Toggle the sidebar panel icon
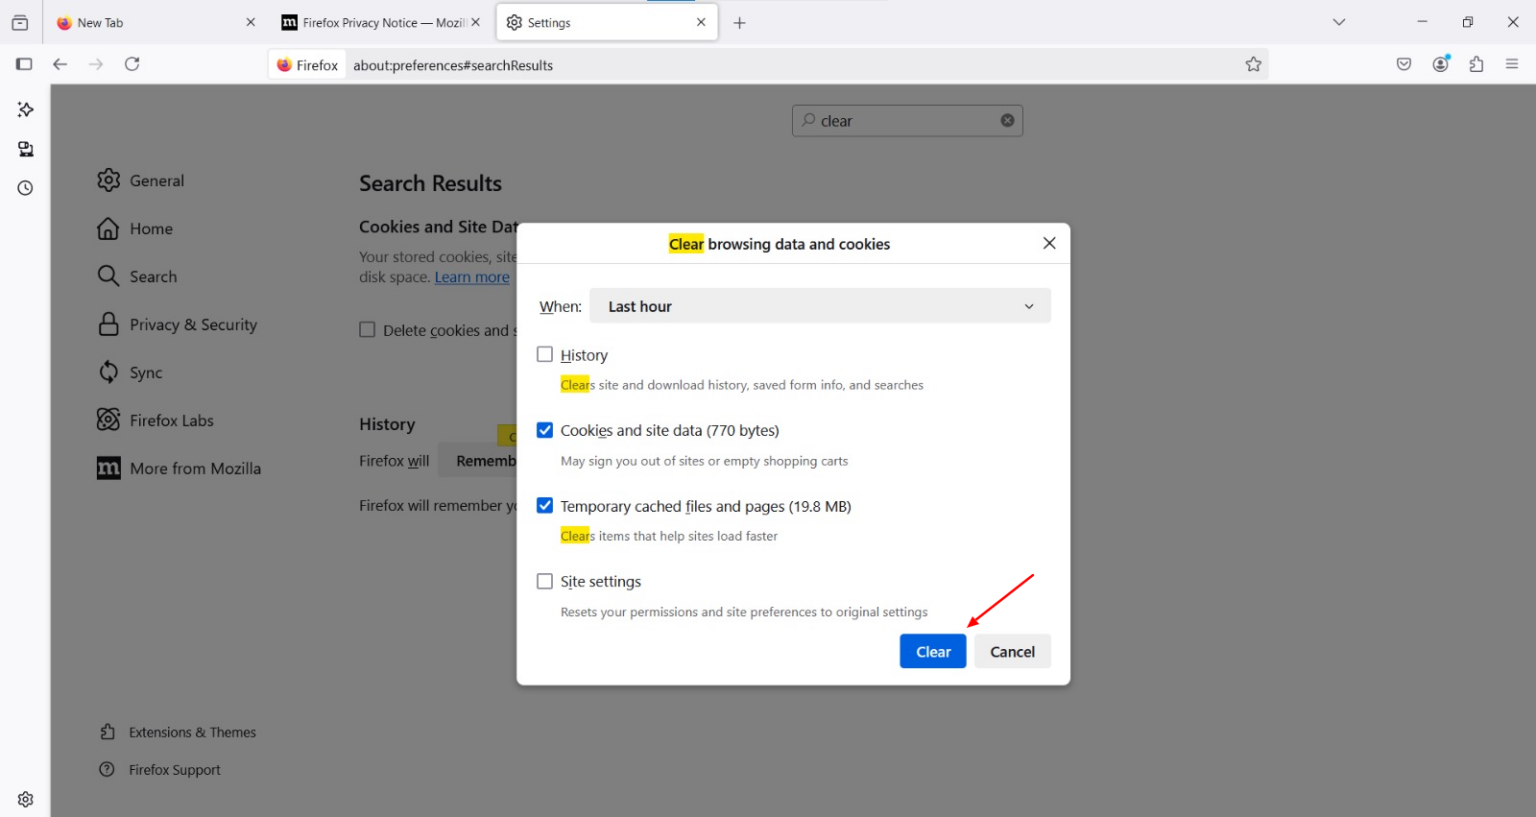1536x817 pixels. coord(24,63)
